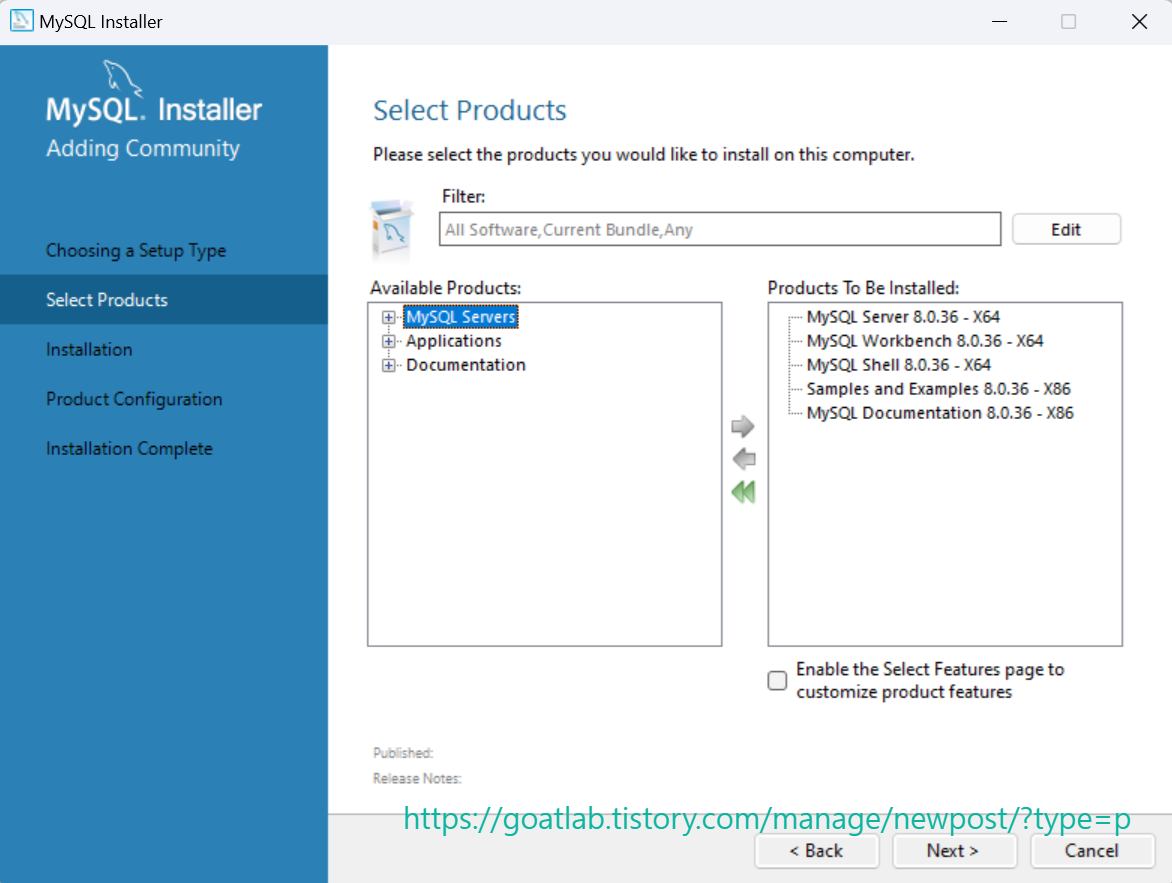Image resolution: width=1172 pixels, height=883 pixels.
Task: Open the Installation Complete sidebar step
Action: (x=129, y=449)
